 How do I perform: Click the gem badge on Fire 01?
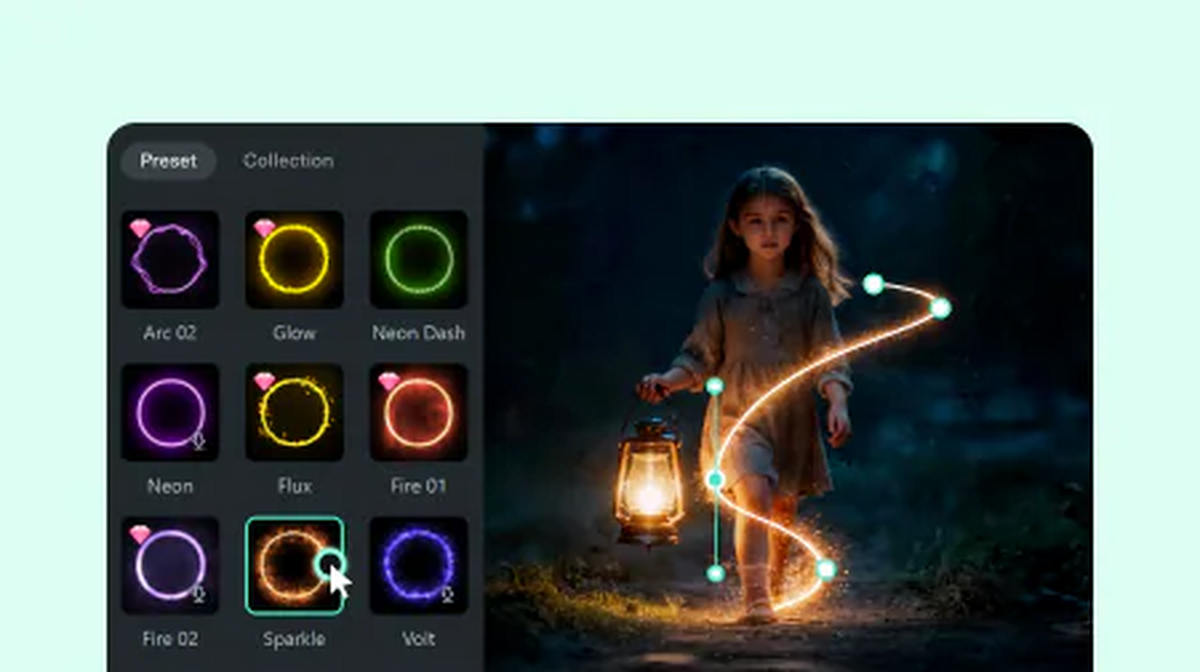389,381
